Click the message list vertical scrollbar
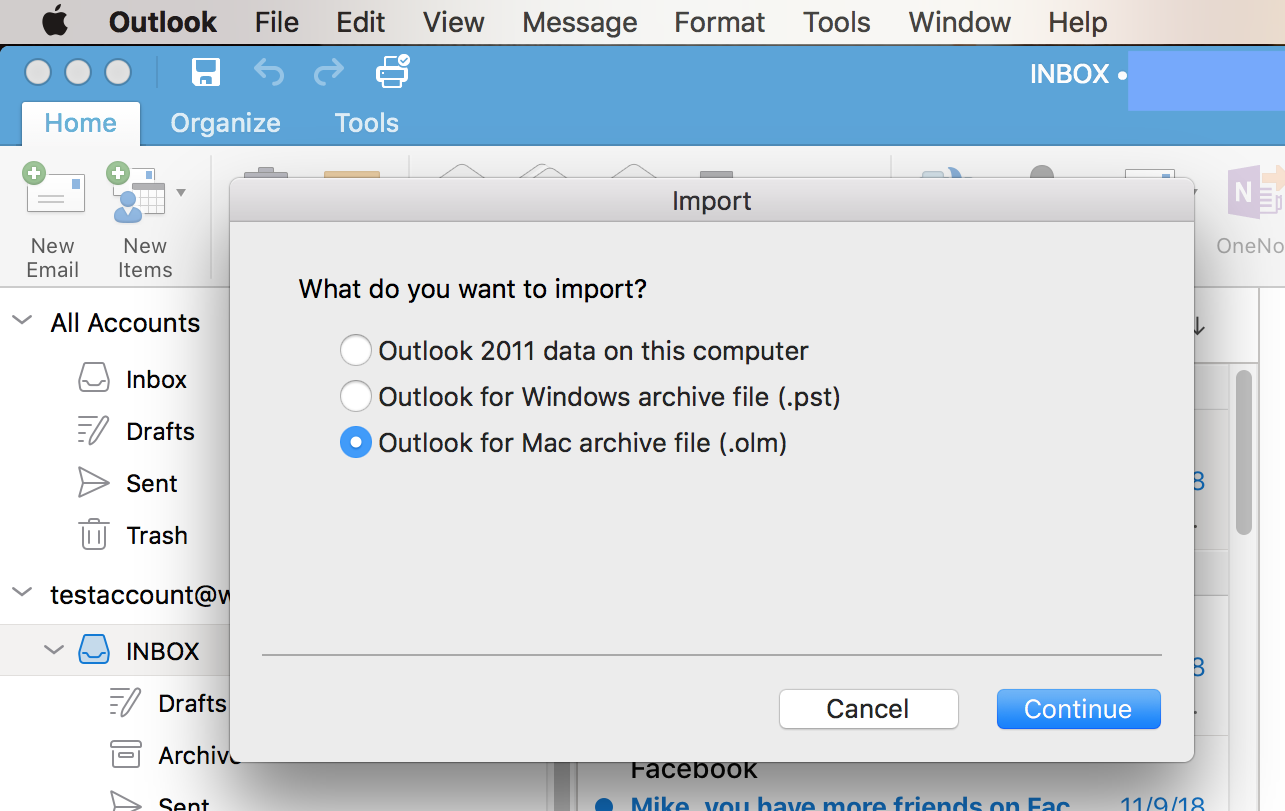The image size is (1285, 811). point(1243,452)
